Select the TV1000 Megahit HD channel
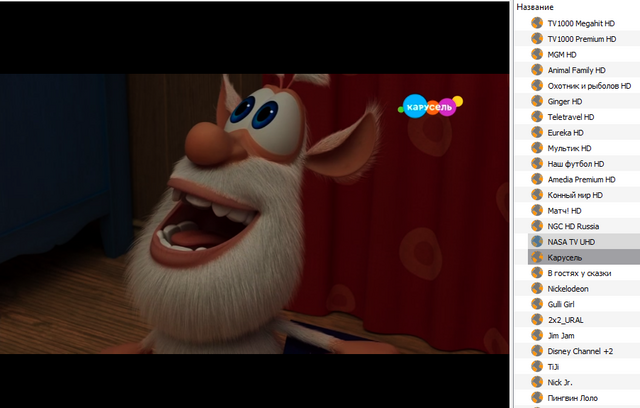Screen dimensions: 640x408 coord(581,24)
